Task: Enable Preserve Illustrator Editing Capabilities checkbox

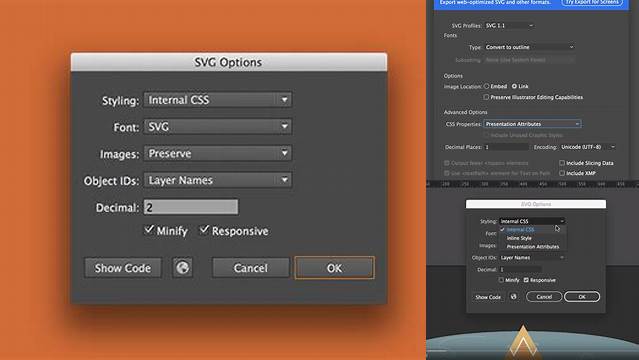Action: click(486, 97)
